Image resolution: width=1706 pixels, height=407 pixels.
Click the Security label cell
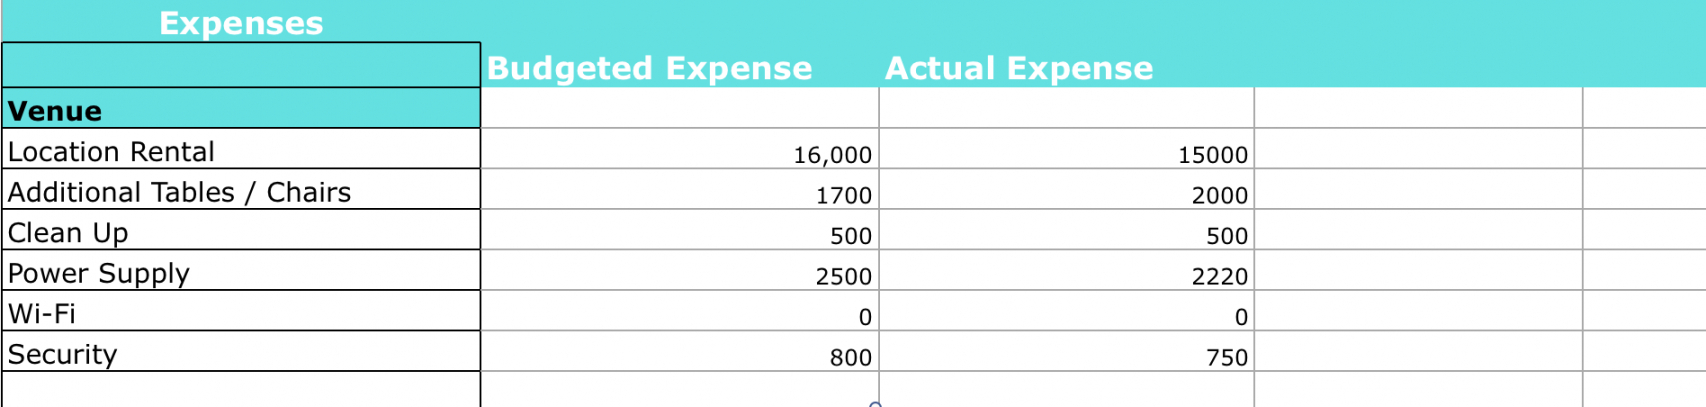[x=241, y=353]
